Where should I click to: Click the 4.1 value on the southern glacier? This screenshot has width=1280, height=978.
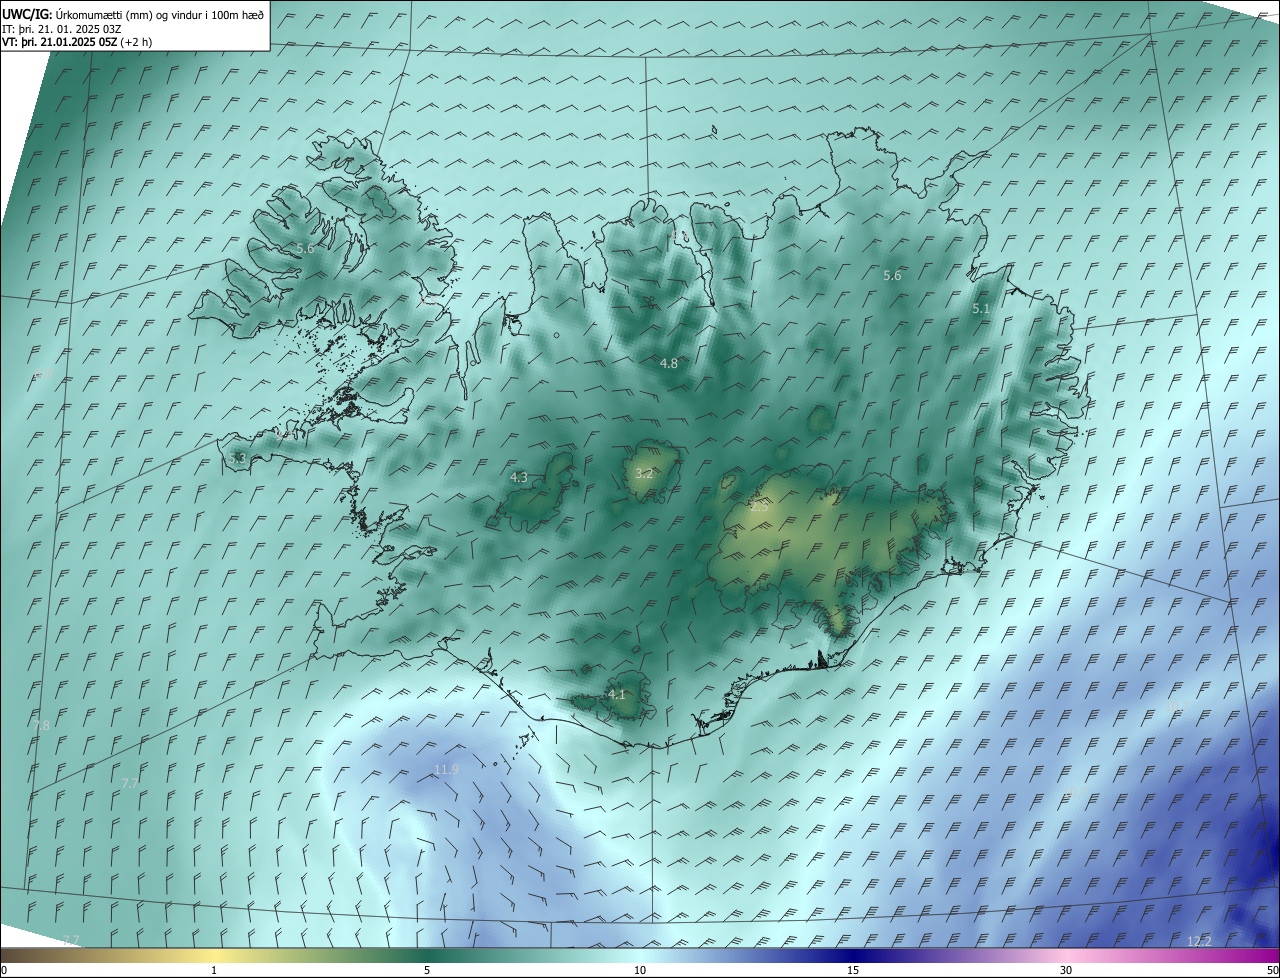[x=616, y=694]
